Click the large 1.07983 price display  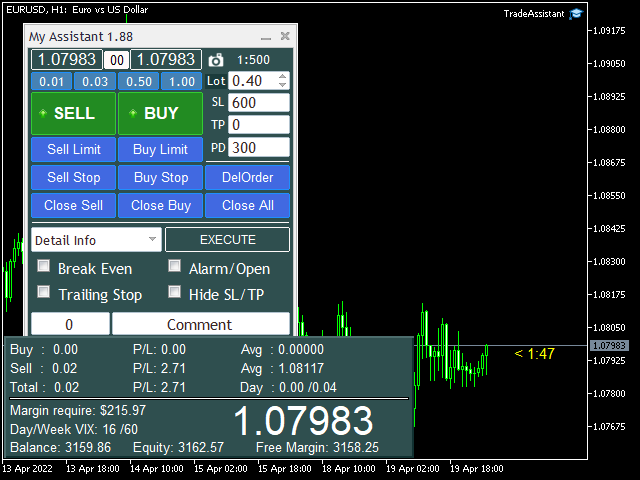(x=303, y=420)
